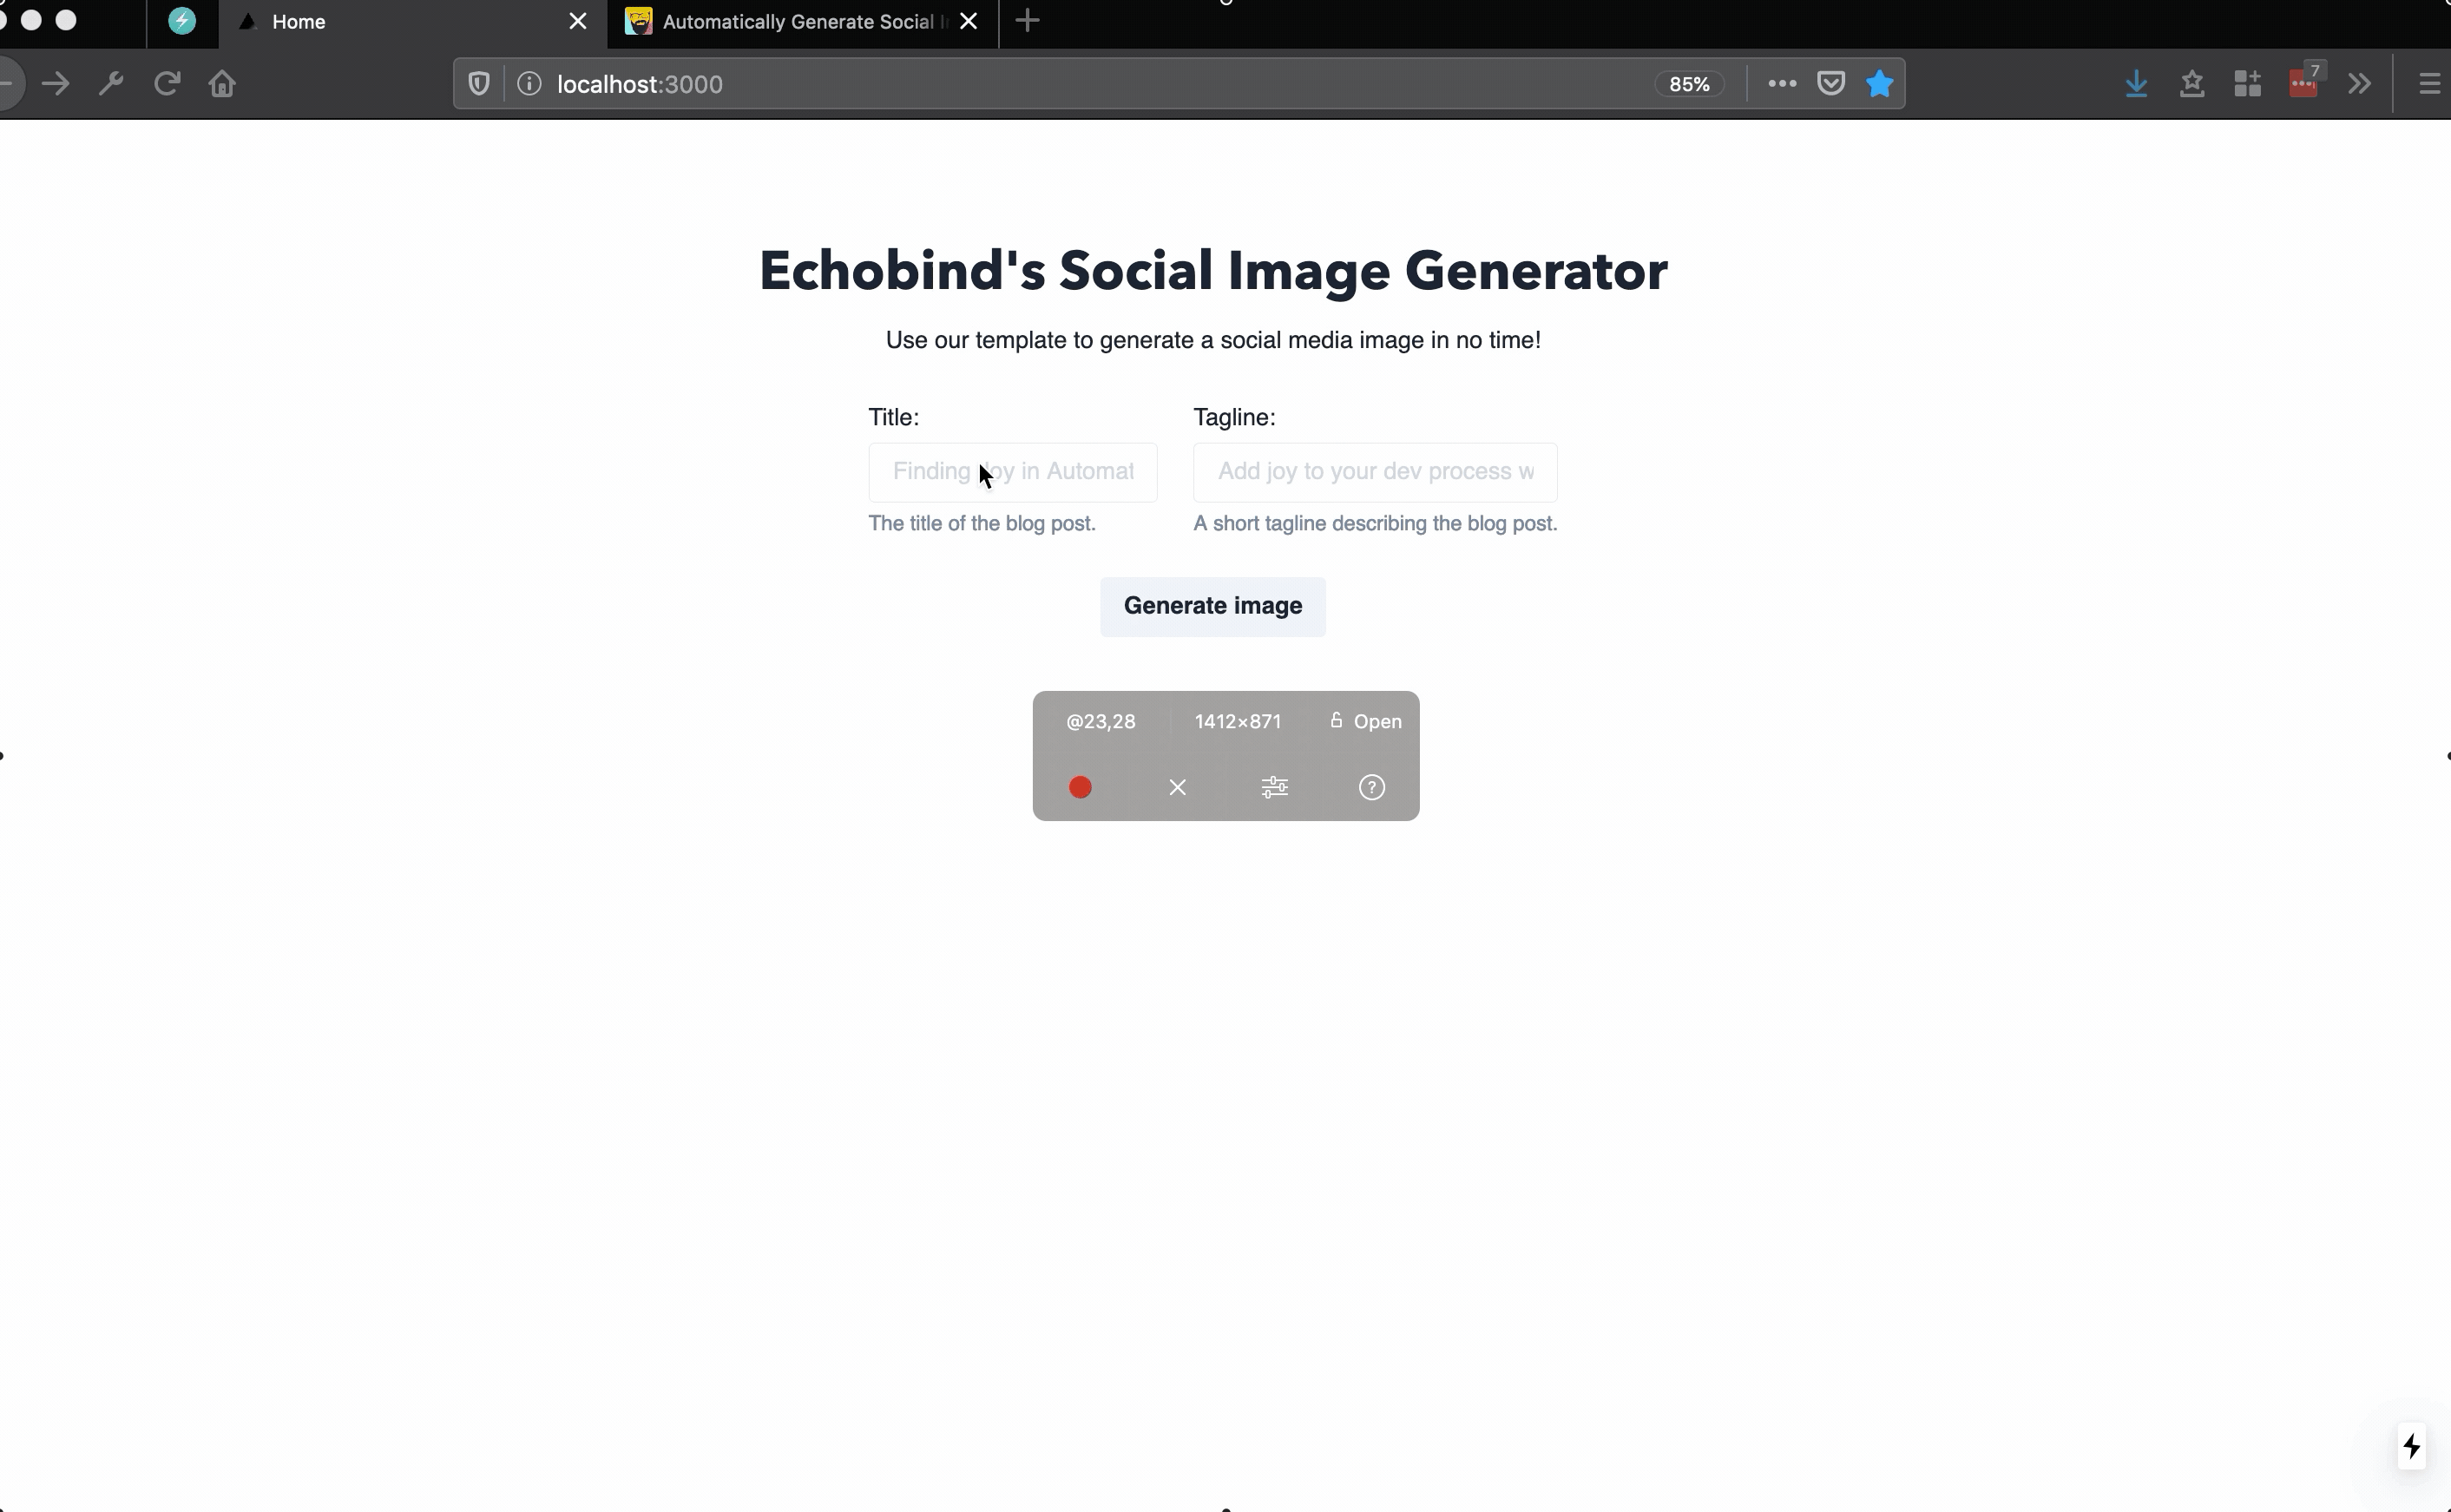Click the Tagline input field

click(x=1374, y=470)
